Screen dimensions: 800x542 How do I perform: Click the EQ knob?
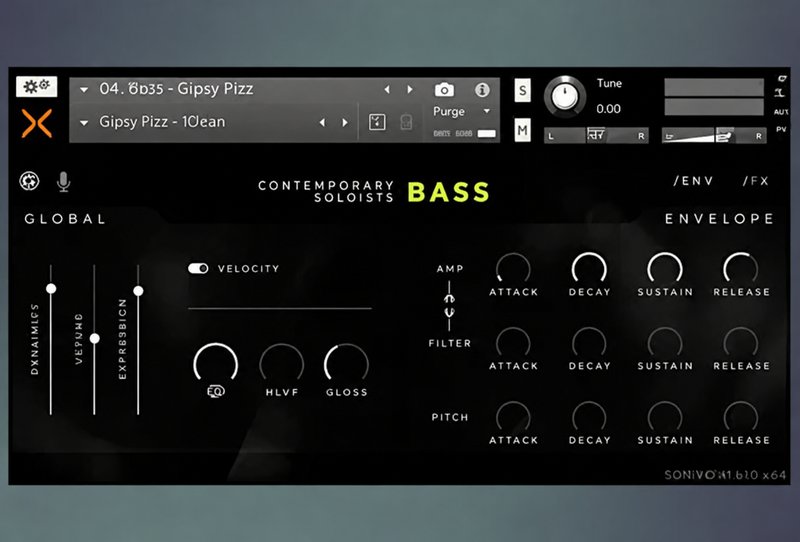(215, 363)
